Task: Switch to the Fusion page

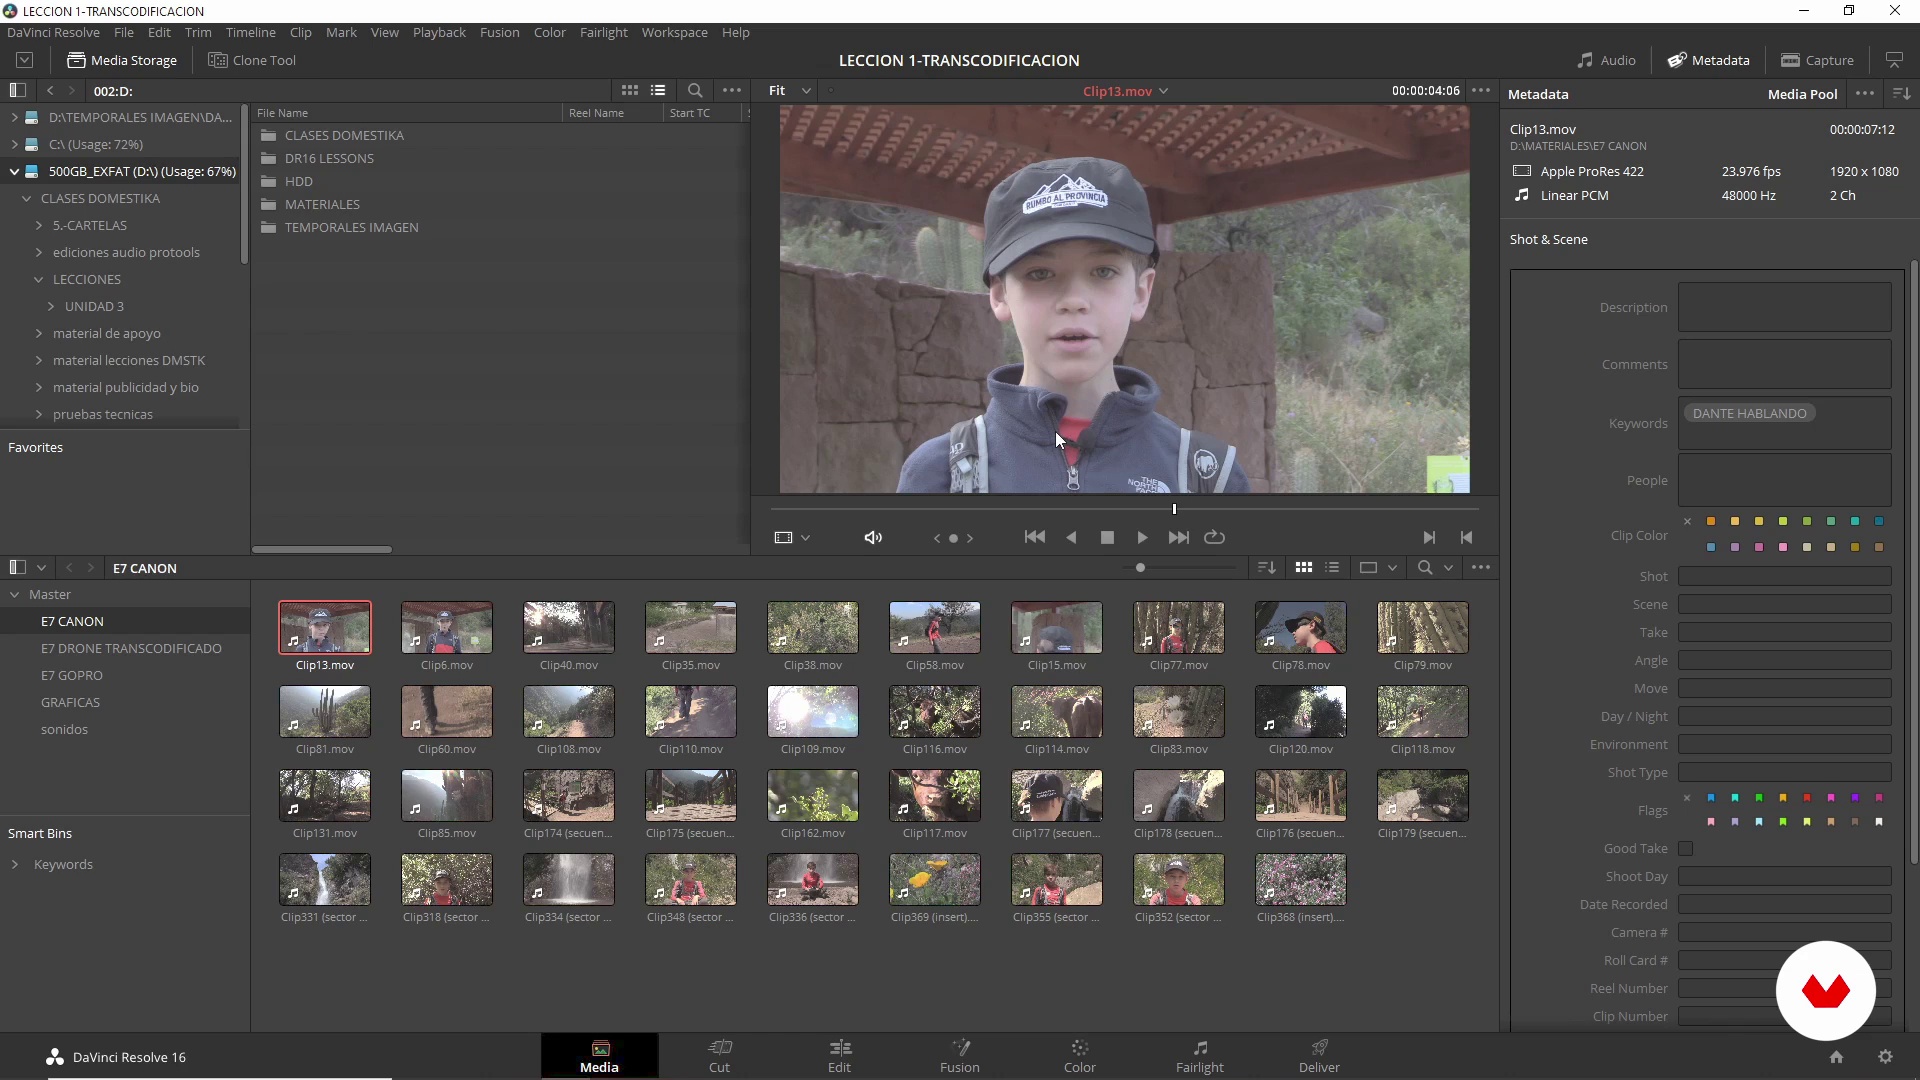Action: 960,1056
